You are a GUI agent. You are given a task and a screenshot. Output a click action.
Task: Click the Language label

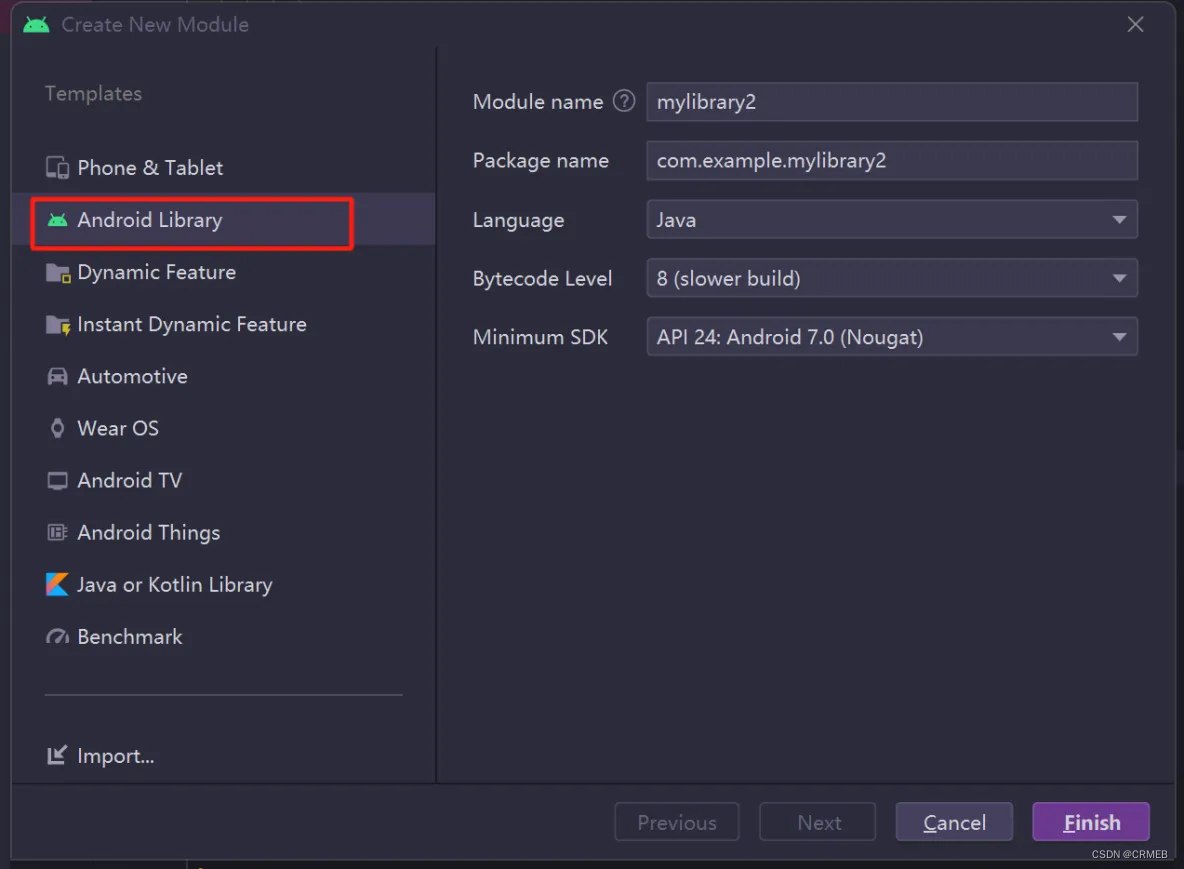click(518, 220)
